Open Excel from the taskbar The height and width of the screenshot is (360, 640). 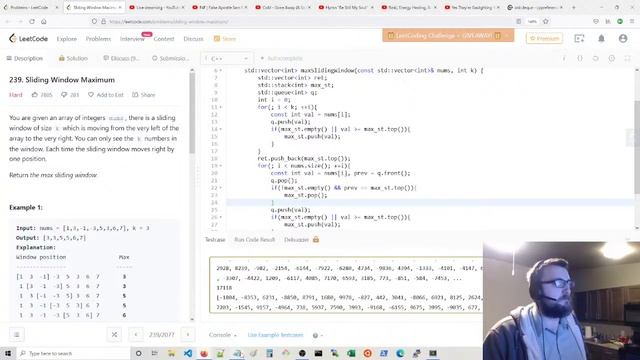(351, 353)
